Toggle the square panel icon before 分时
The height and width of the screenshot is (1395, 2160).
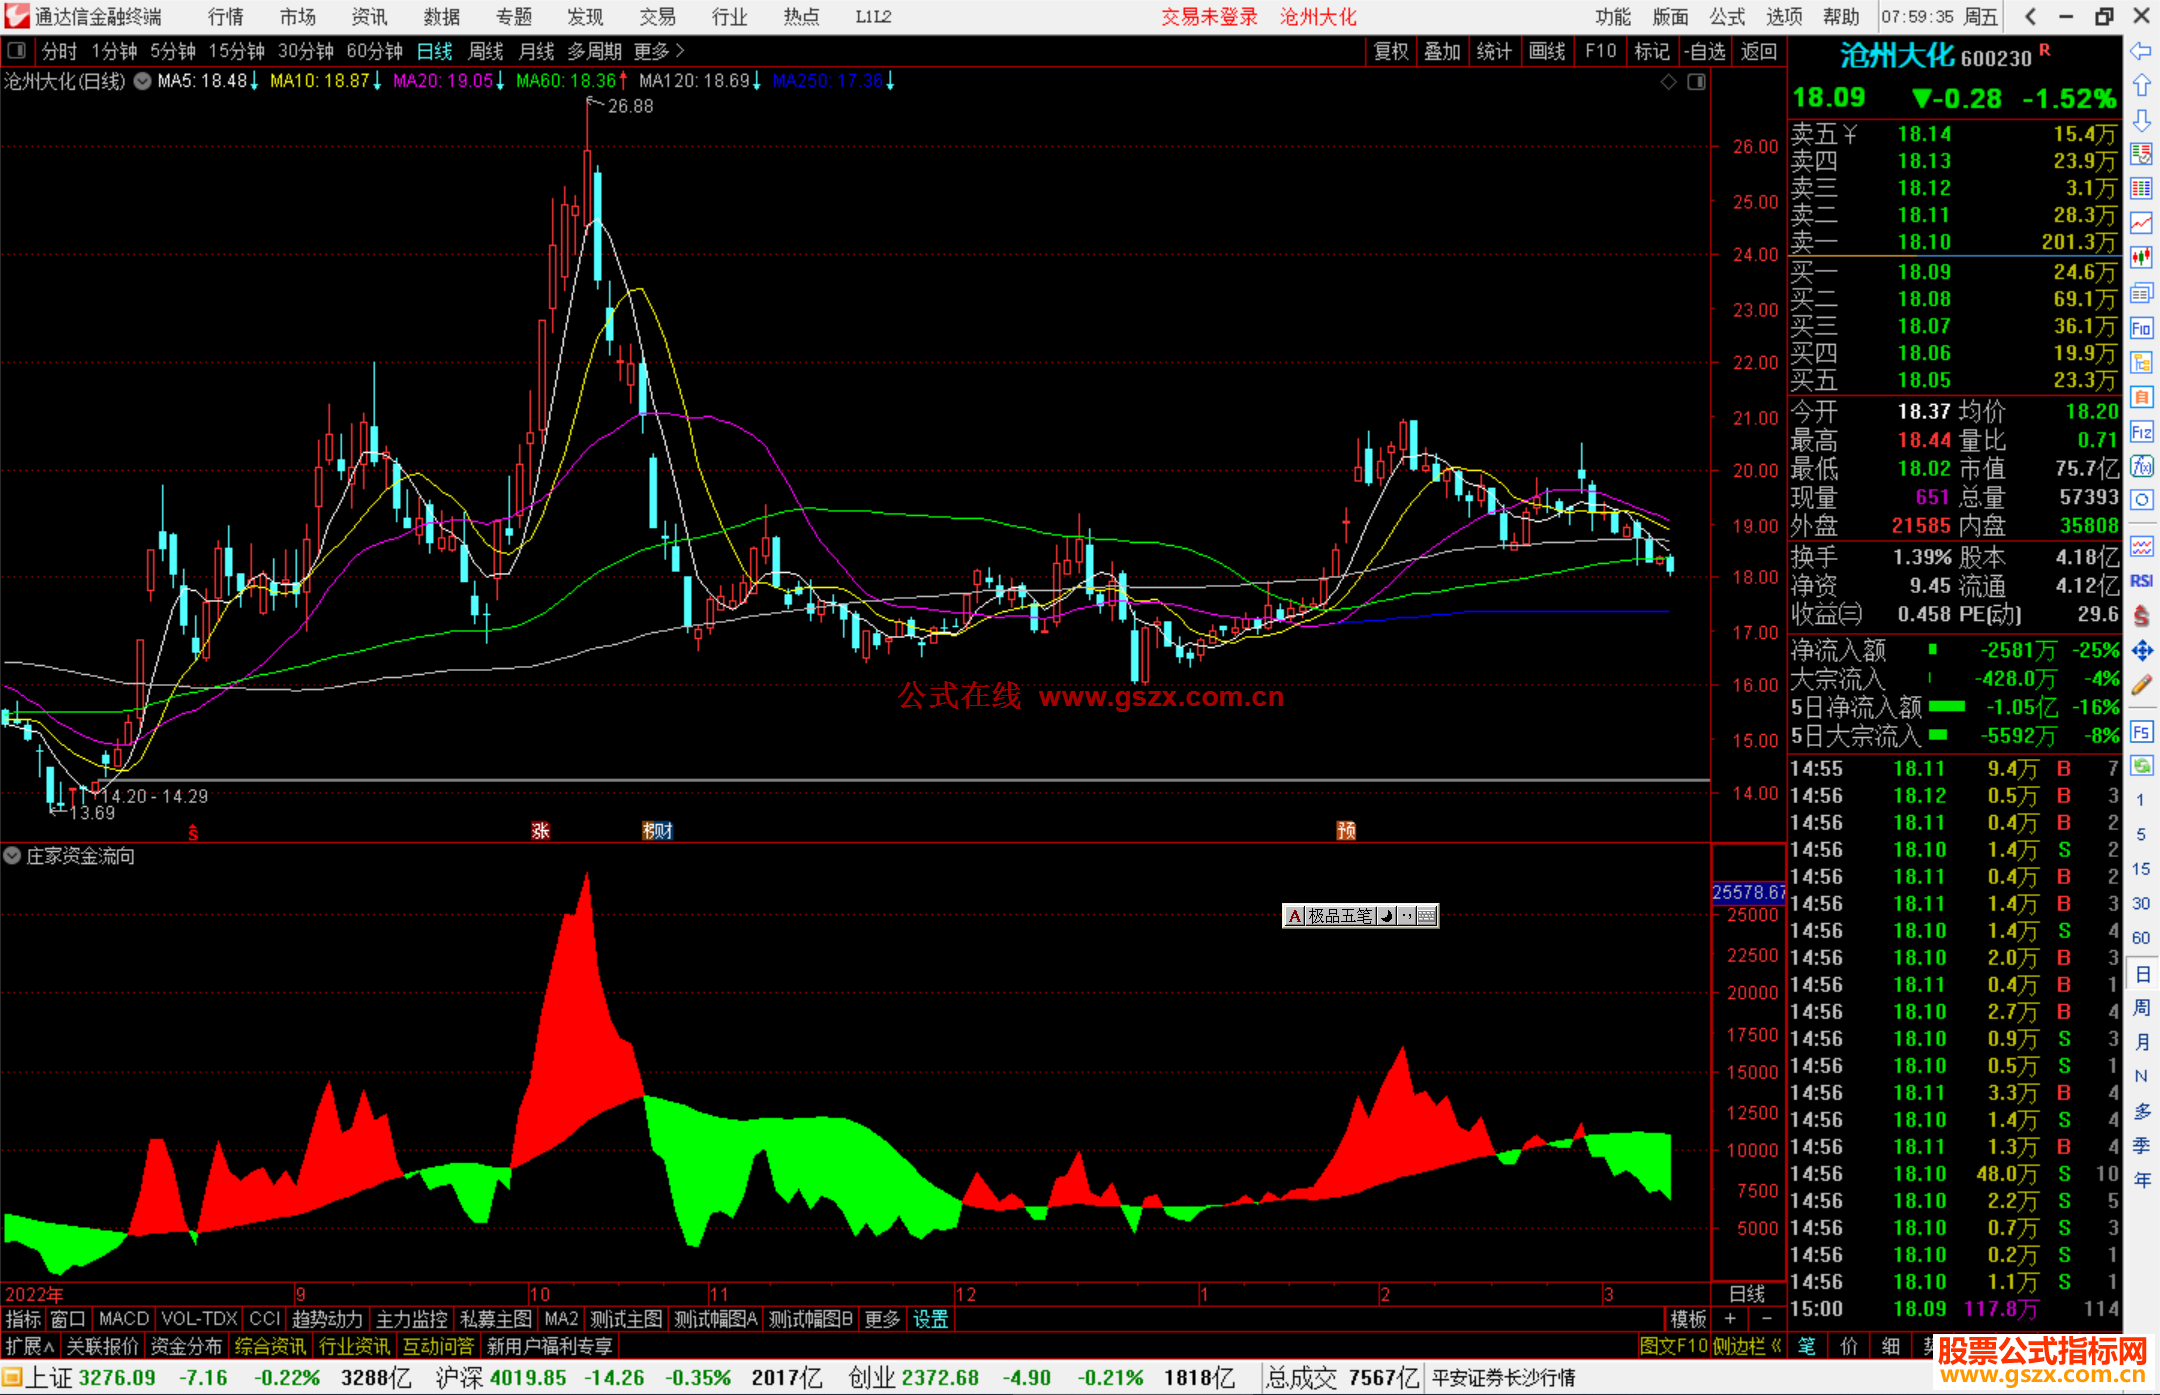(x=17, y=51)
